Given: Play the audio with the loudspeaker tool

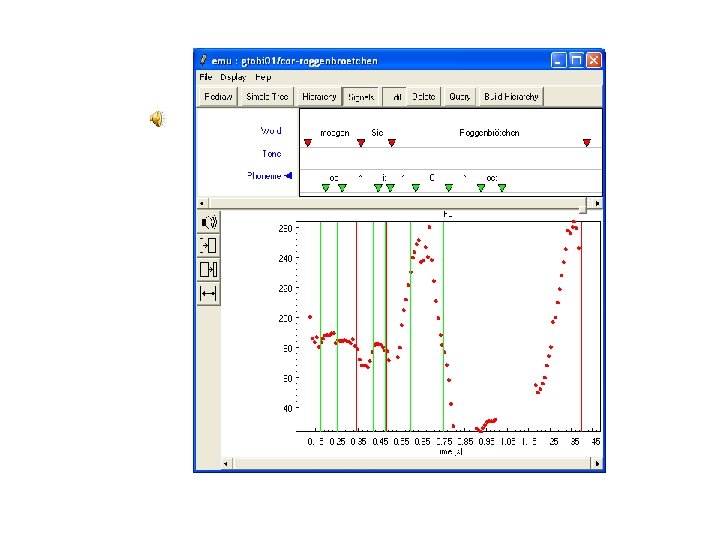Looking at the screenshot, I should coord(209,223).
